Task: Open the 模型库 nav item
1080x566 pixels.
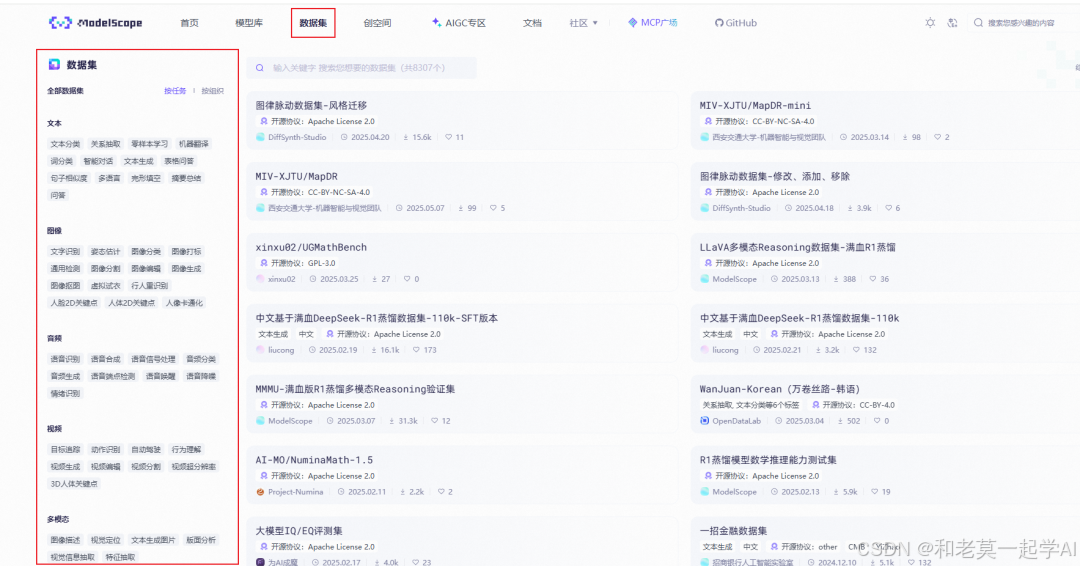Action: coord(249,23)
